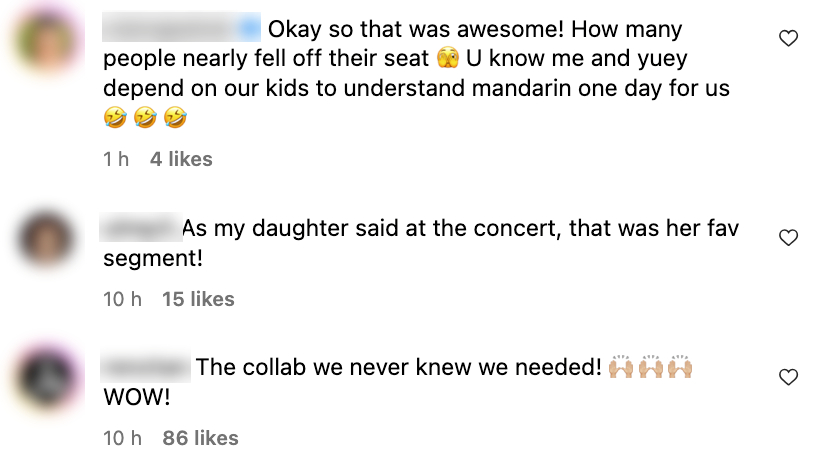
Task: Visit the username before "The collab we never"
Action: (146, 367)
